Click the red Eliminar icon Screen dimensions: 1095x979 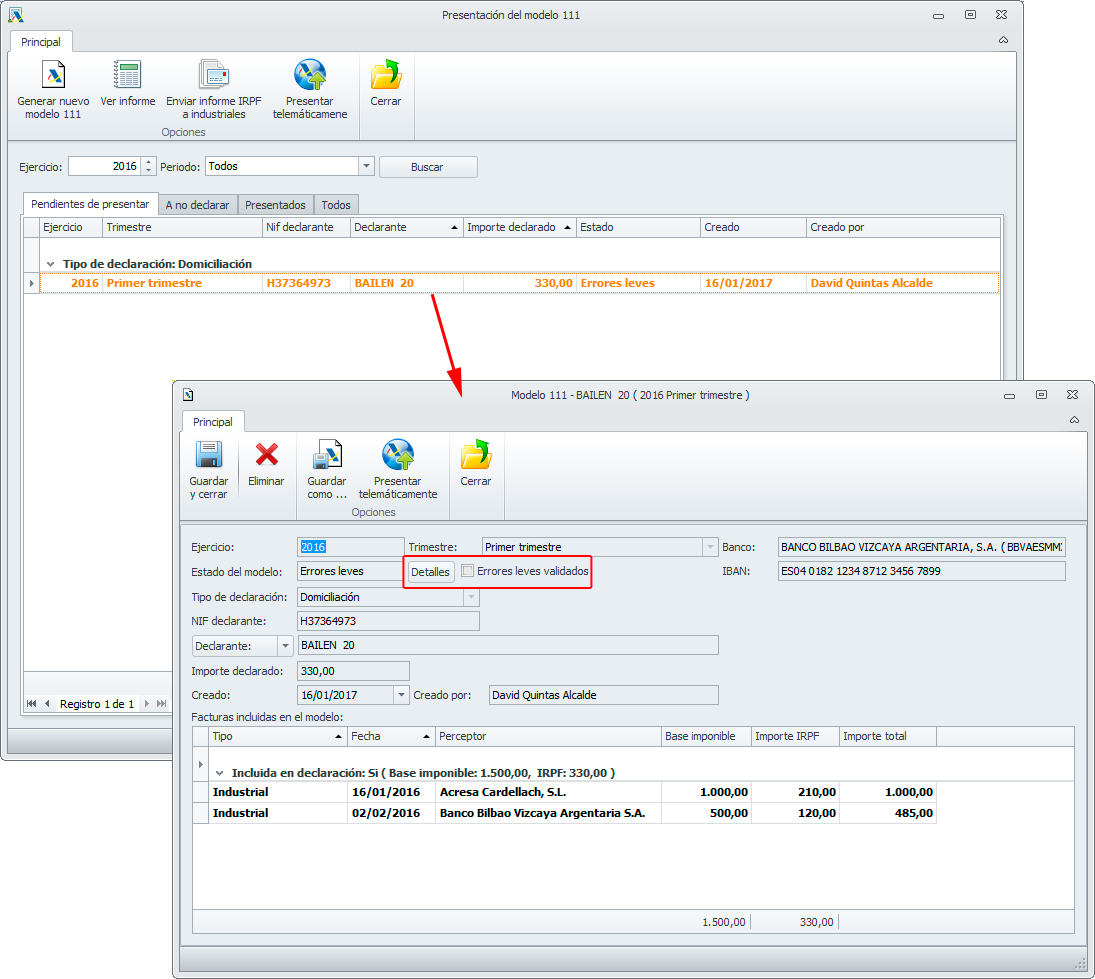pyautogui.click(x=266, y=456)
